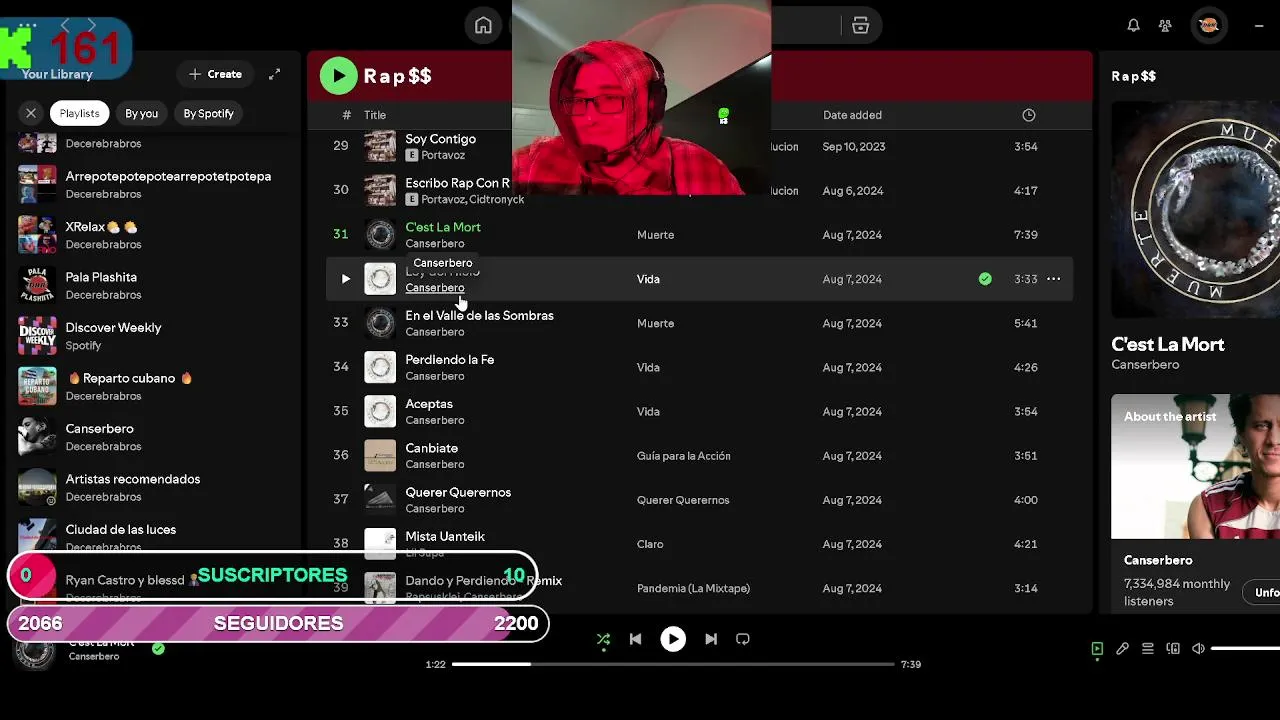Click the green saved check on row 32
The width and height of the screenshot is (1280, 720).
pos(985,279)
